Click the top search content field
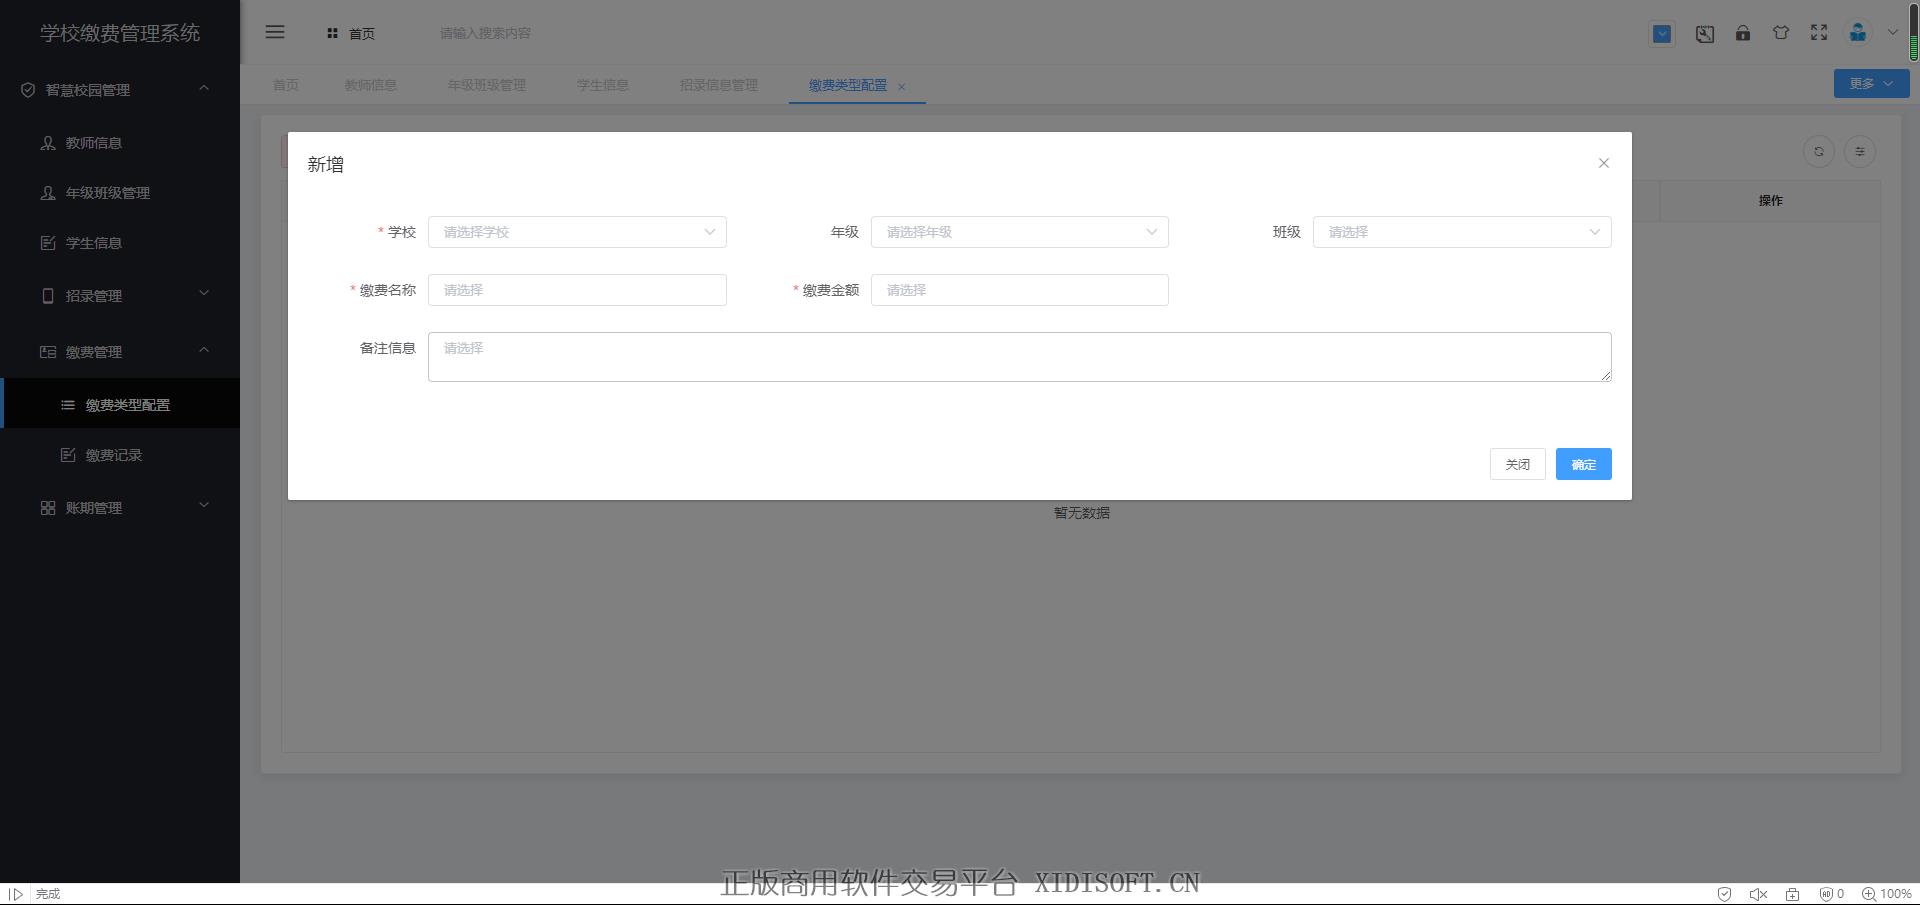The image size is (1920, 905). [485, 33]
